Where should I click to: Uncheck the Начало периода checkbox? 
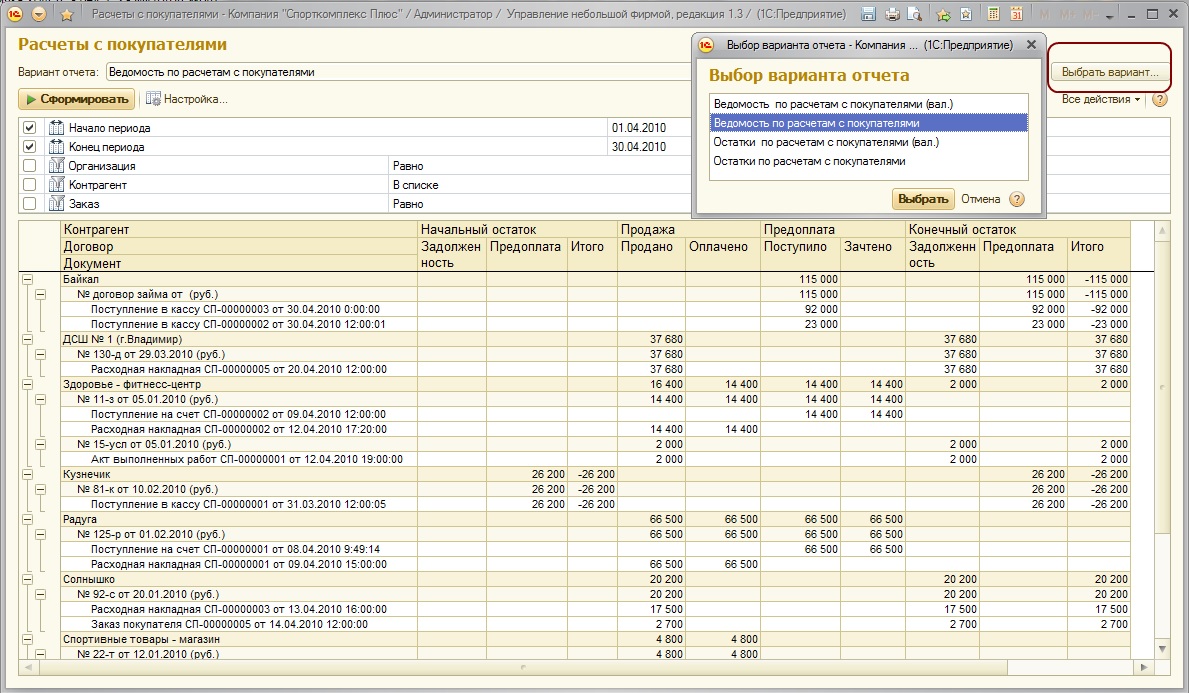tap(29, 128)
